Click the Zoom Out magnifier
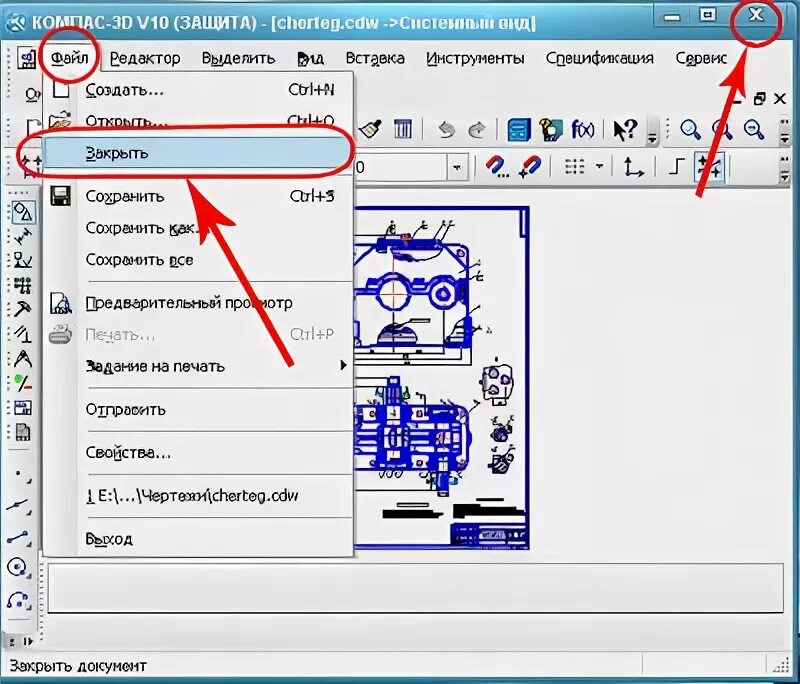The height and width of the screenshot is (684, 800). (754, 130)
